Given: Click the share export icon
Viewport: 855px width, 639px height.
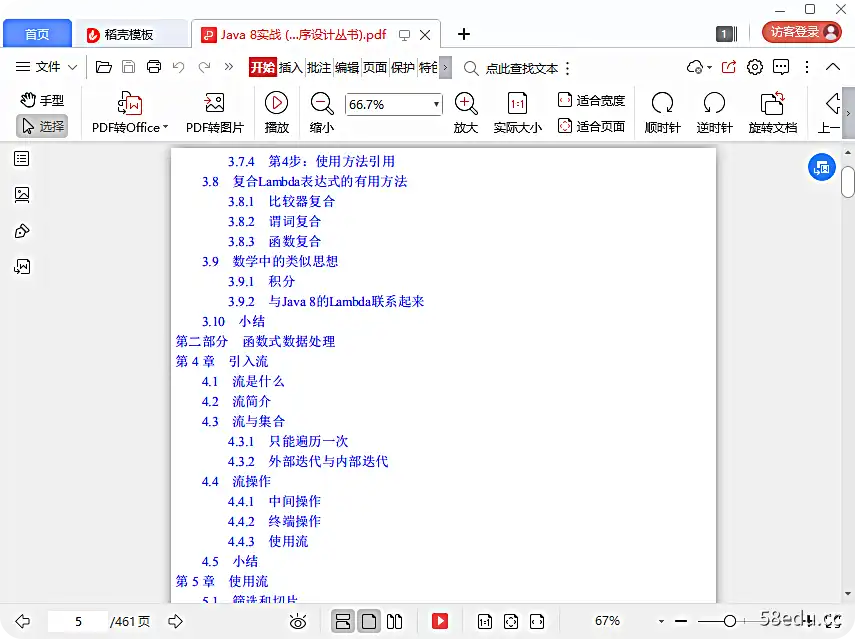Looking at the screenshot, I should tap(728, 67).
